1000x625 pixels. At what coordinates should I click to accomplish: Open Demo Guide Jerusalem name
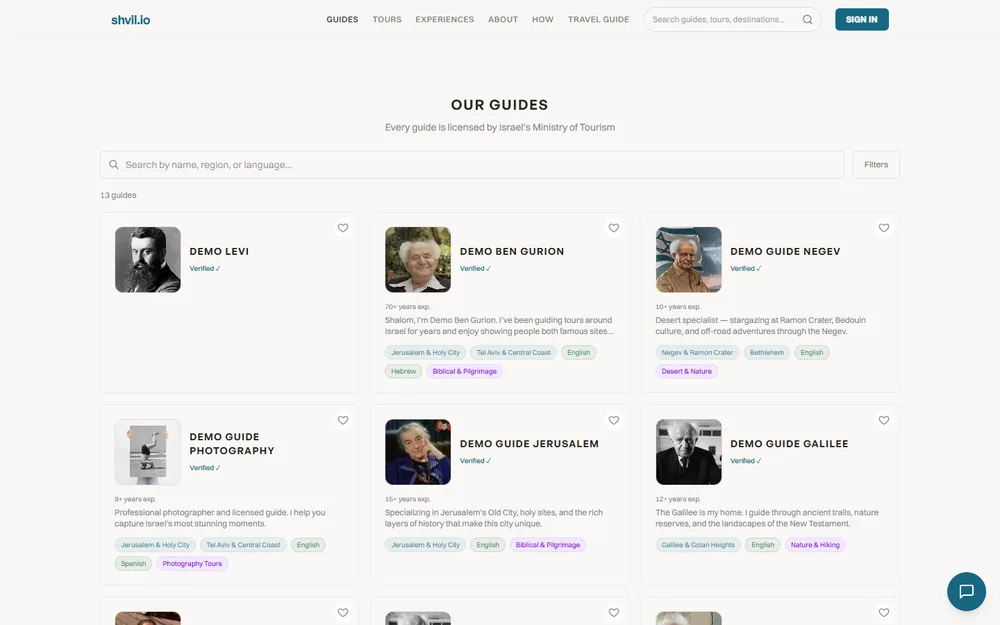(x=529, y=444)
